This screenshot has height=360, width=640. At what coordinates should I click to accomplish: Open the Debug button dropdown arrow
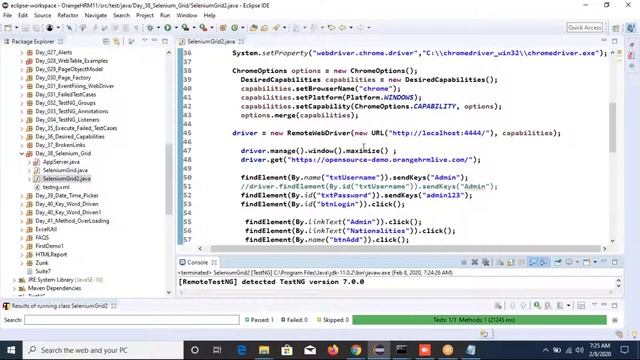click(158, 27)
